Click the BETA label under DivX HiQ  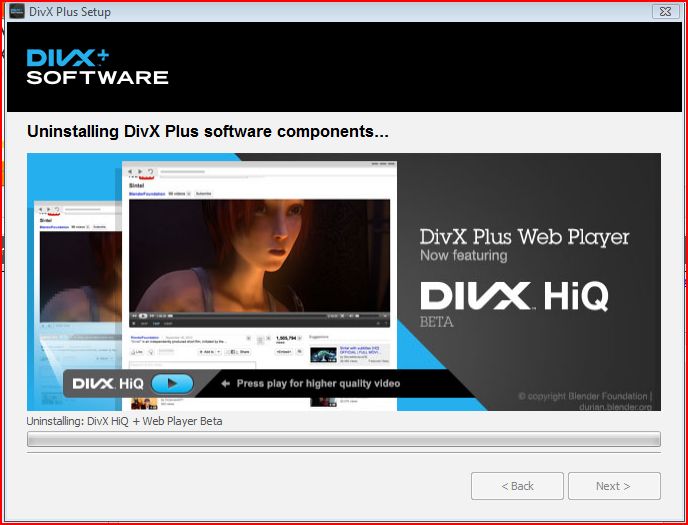[x=436, y=322]
